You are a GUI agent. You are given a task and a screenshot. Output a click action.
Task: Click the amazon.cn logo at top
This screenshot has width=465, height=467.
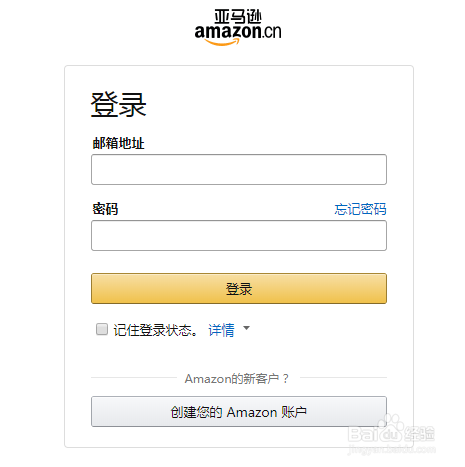(238, 27)
